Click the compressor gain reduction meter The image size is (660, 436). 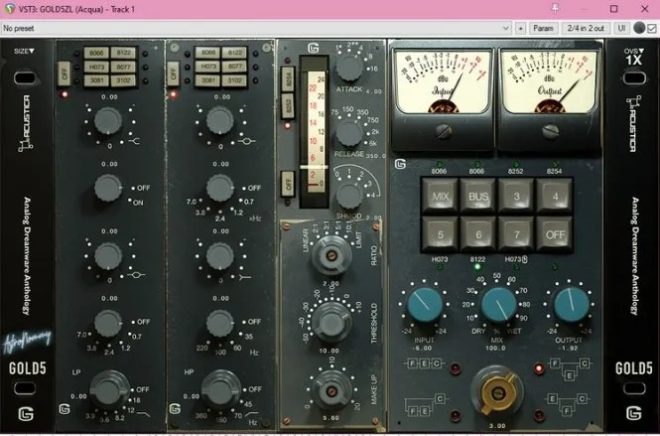(x=314, y=132)
